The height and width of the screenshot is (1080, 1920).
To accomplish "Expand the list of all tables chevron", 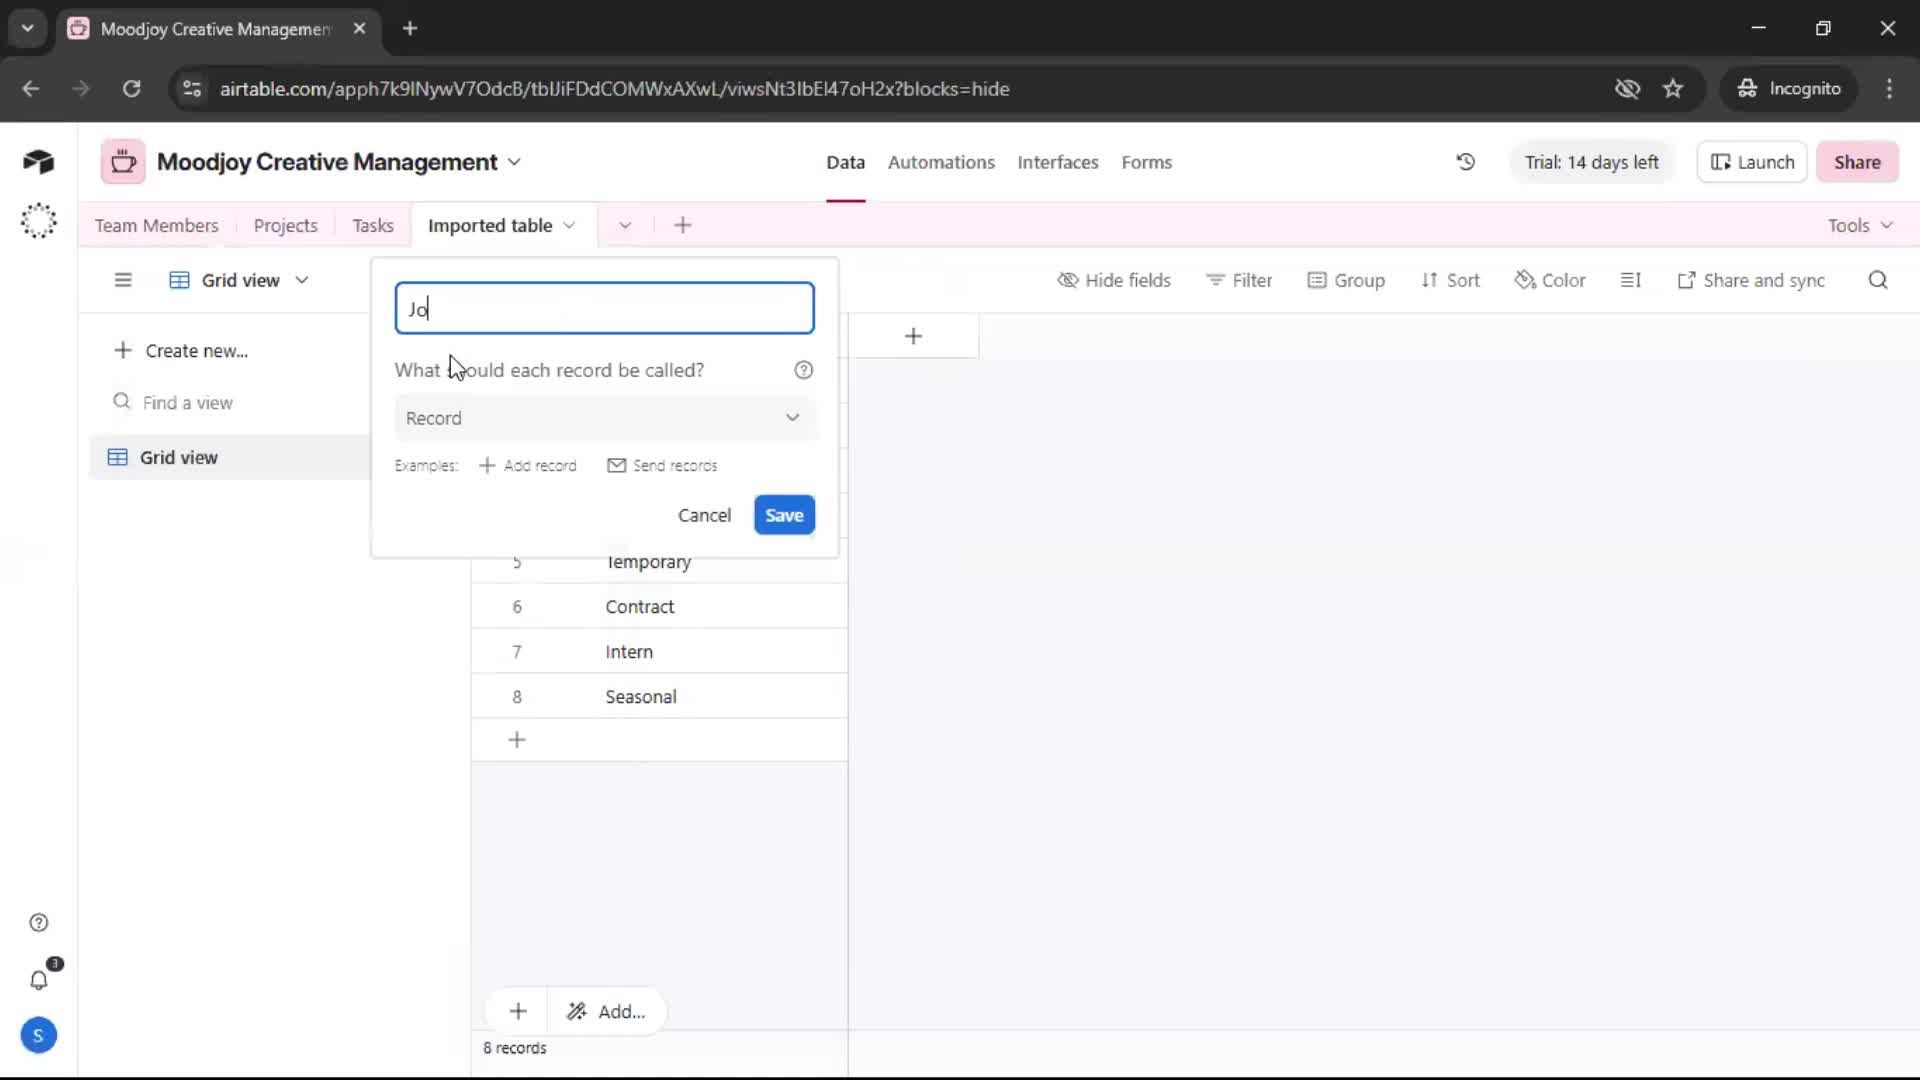I will point(625,225).
